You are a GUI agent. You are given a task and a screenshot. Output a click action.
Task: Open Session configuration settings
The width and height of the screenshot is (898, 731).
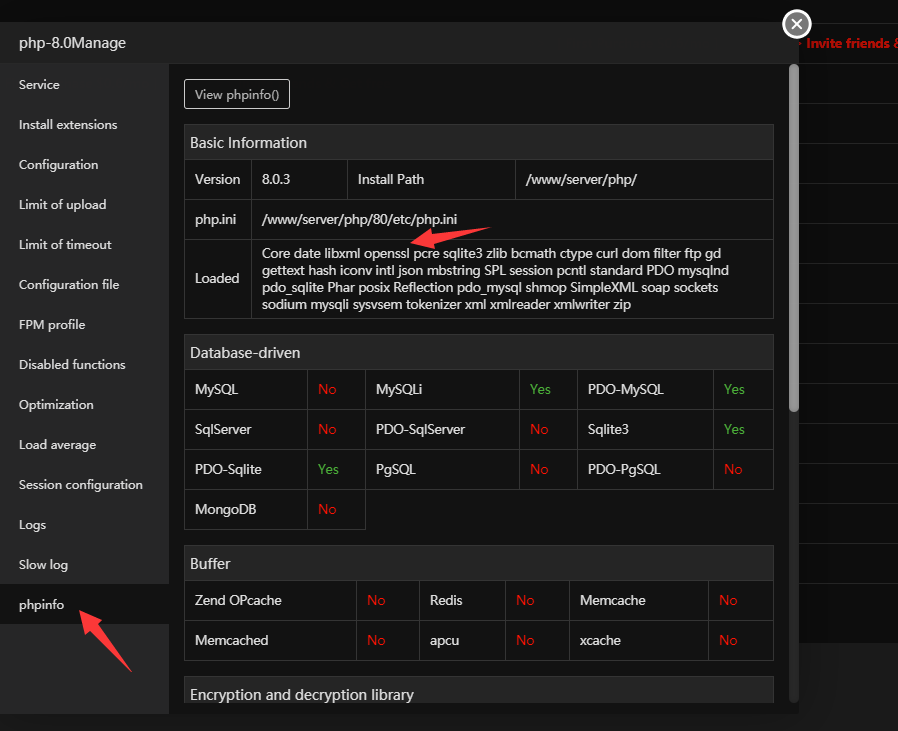(81, 485)
